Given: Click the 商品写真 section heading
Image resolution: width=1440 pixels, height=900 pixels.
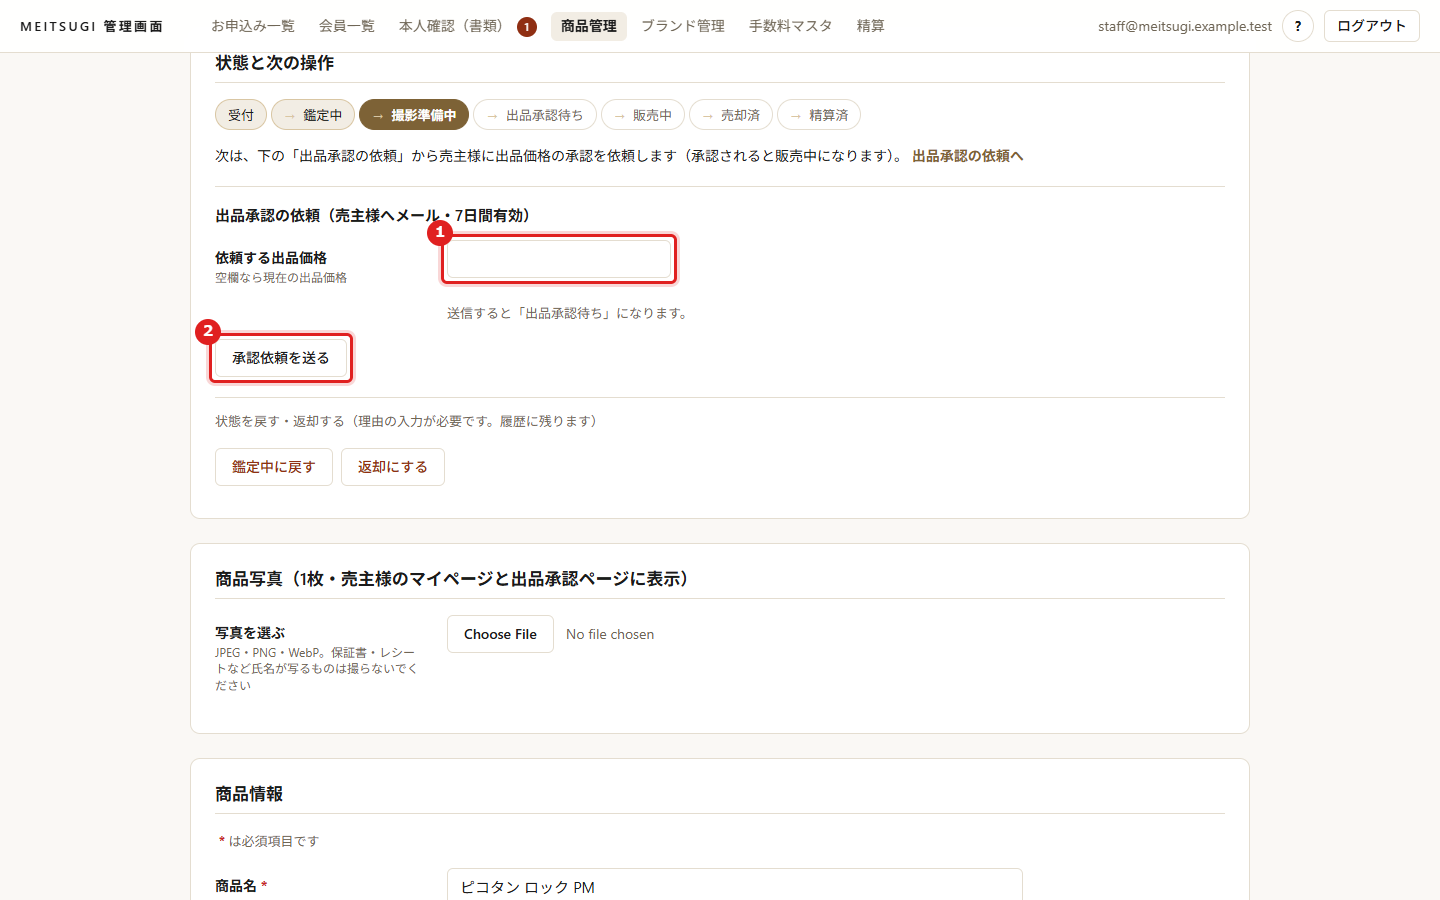Looking at the screenshot, I should tap(454, 579).
